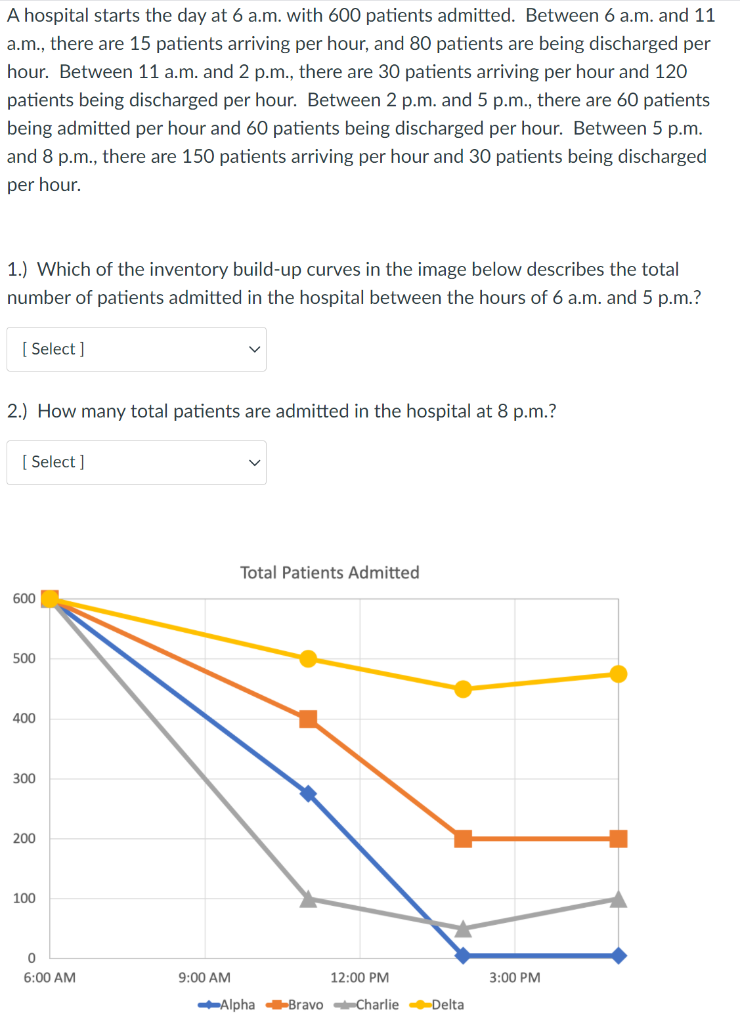Screen dimensions: 740x1024
Task: Click the final Alpha data point at the baseline
Action: click(616, 955)
